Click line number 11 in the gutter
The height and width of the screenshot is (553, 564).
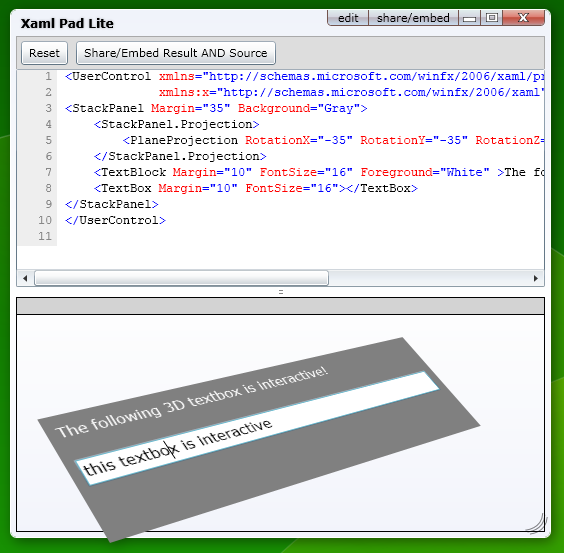(45, 236)
